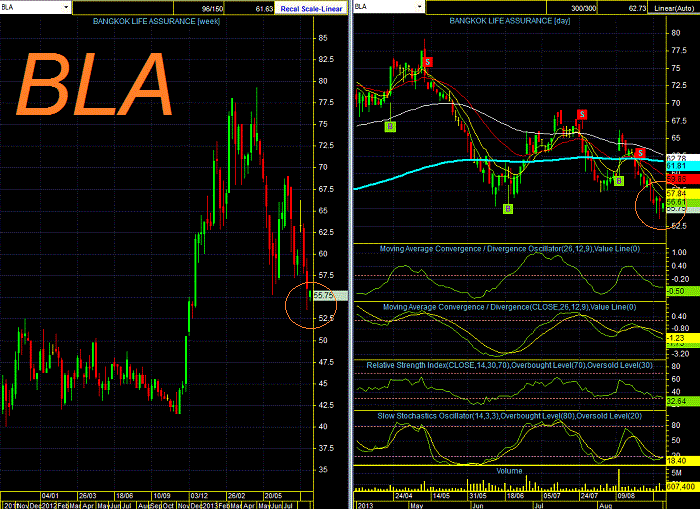Open the BLA symbol dropdown in daily chart
The height and width of the screenshot is (509, 700).
pyautogui.click(x=419, y=7)
